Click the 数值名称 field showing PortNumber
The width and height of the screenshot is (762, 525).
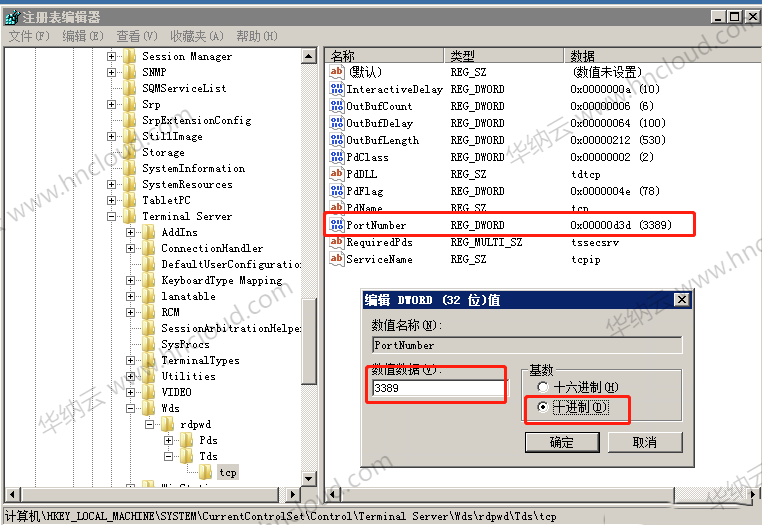(527, 345)
